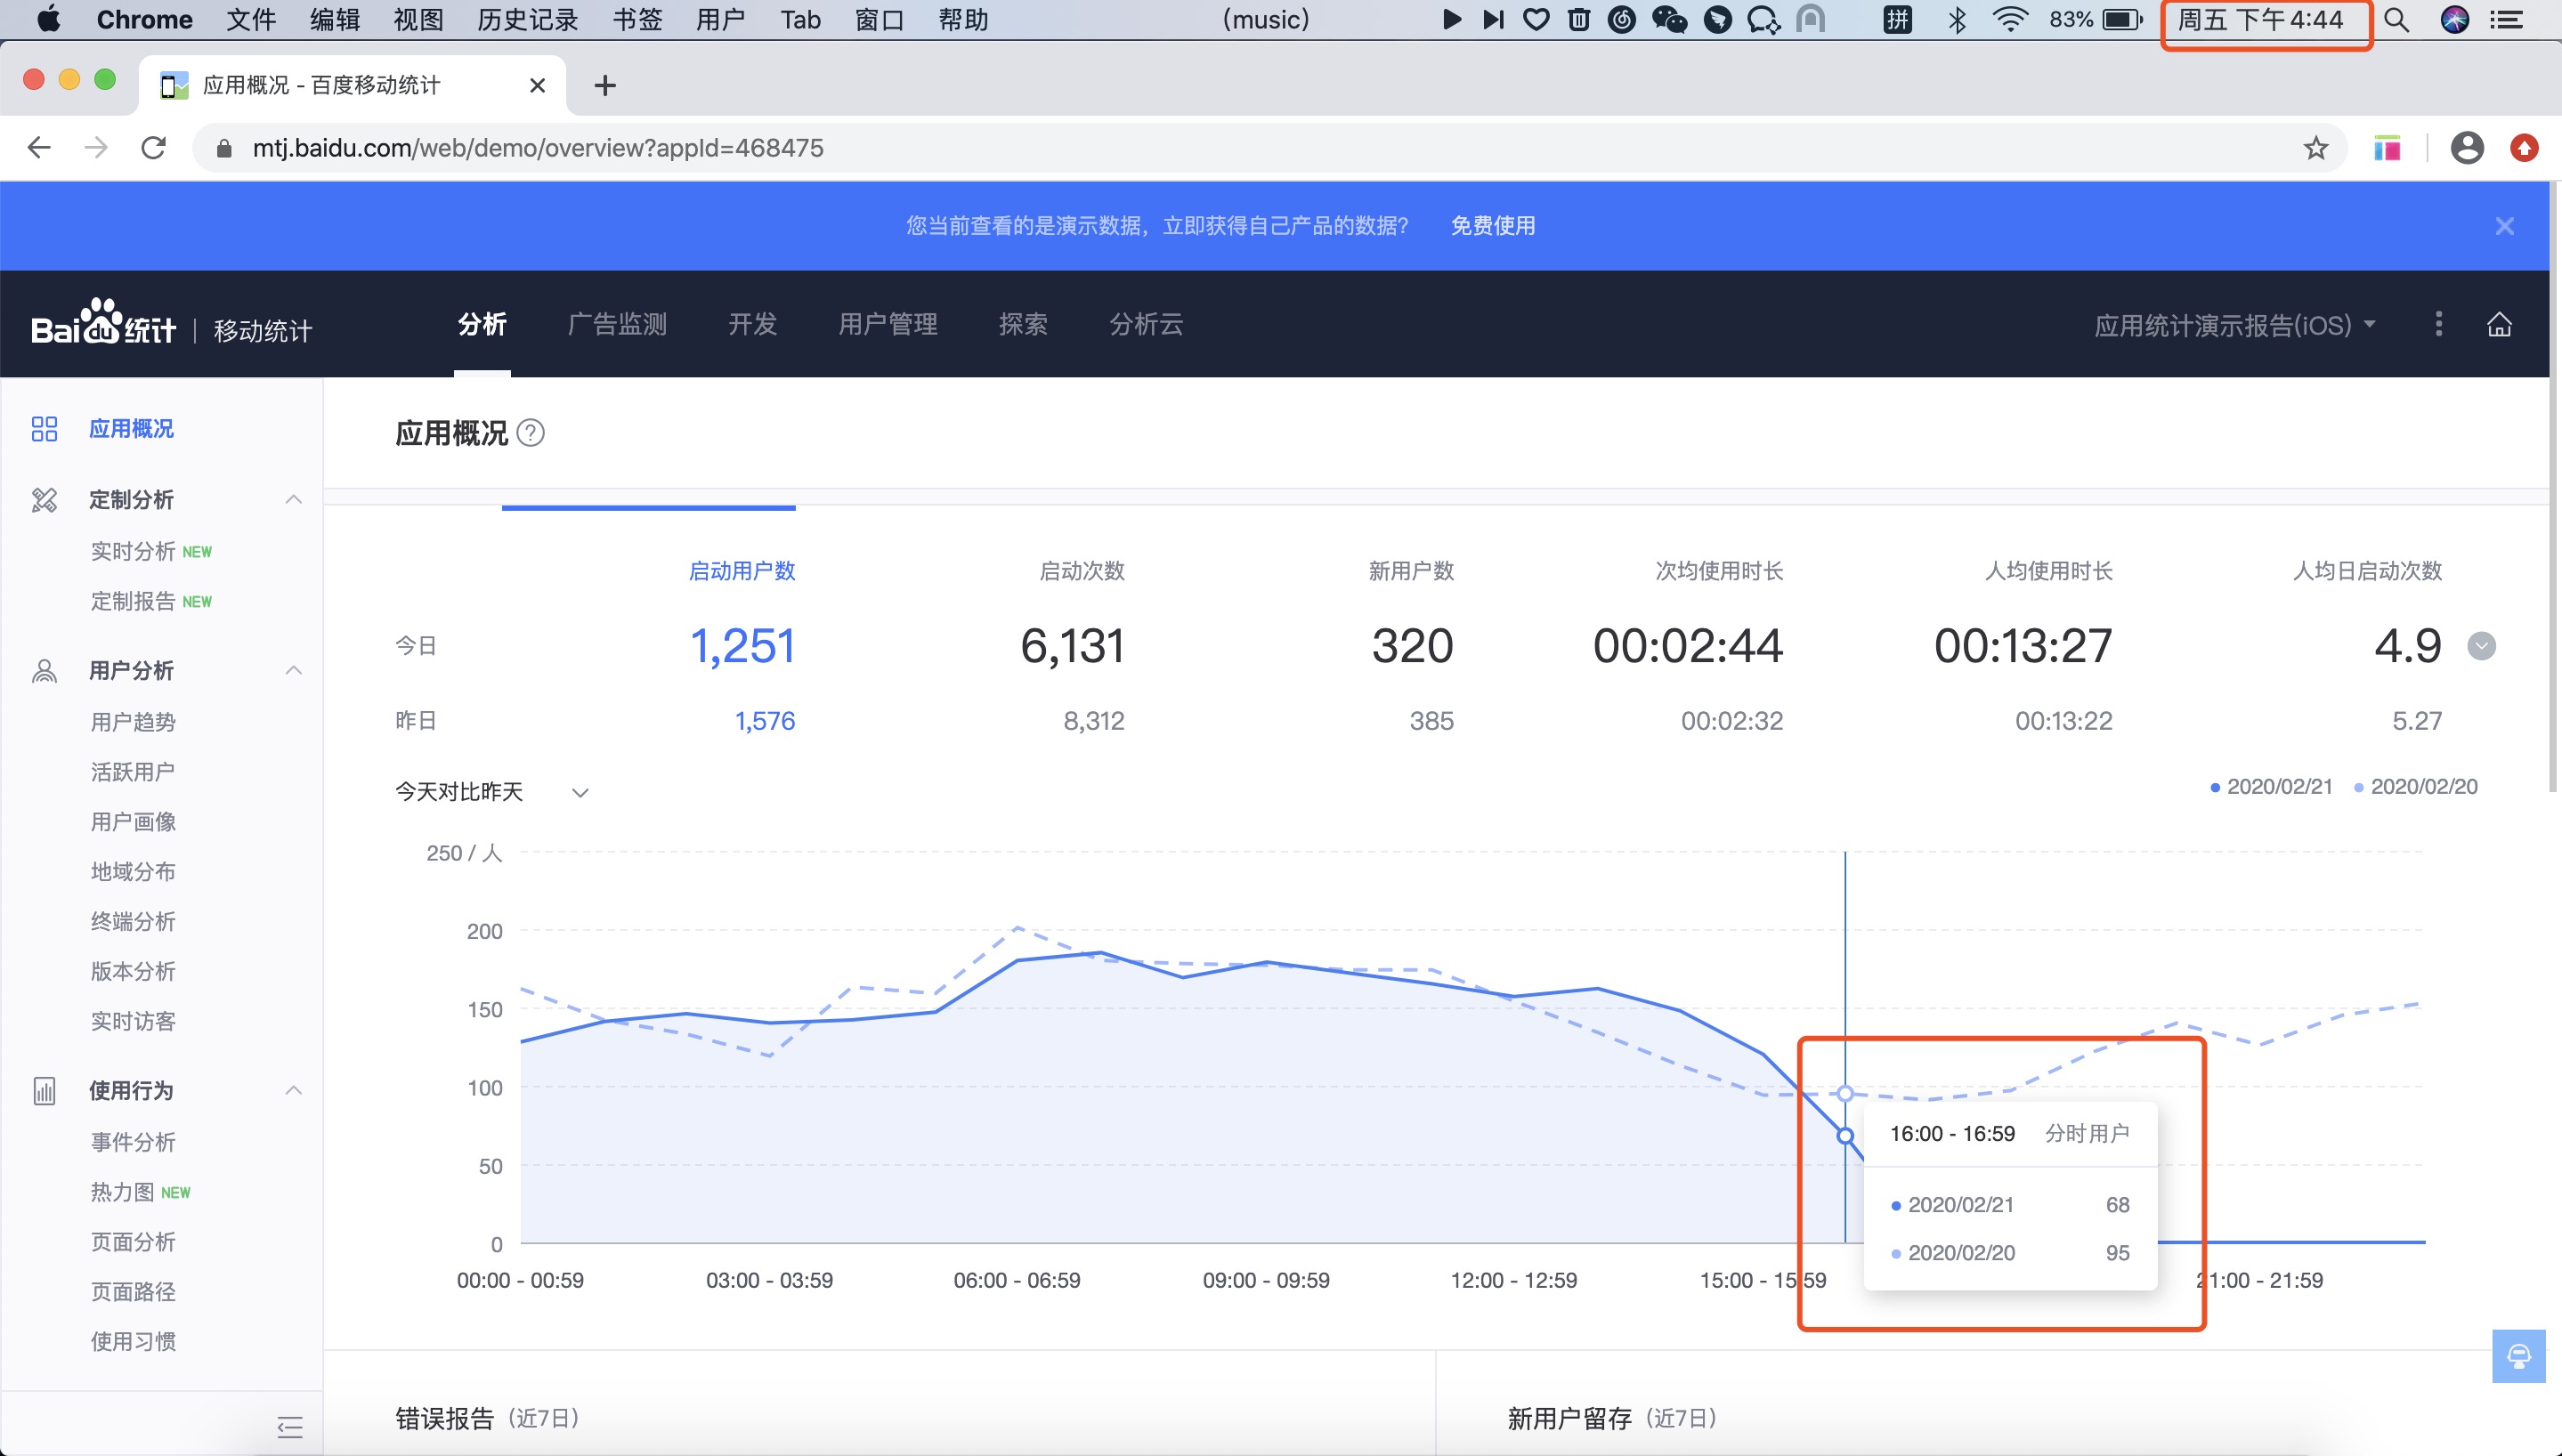The width and height of the screenshot is (2562, 1456).
Task: Click the colorful extension icon in toolbar
Action: point(2387,148)
